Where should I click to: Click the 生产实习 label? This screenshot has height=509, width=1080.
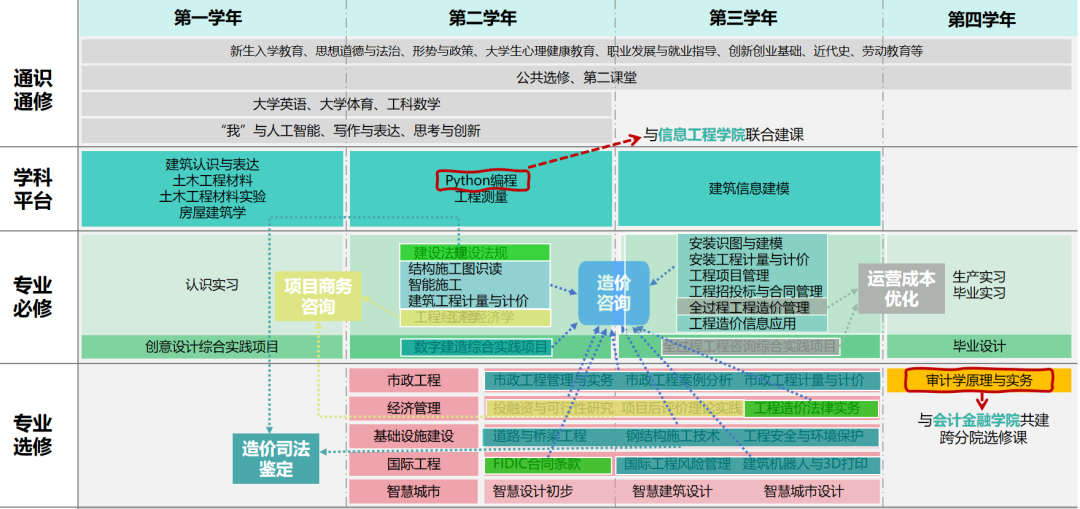click(x=979, y=276)
